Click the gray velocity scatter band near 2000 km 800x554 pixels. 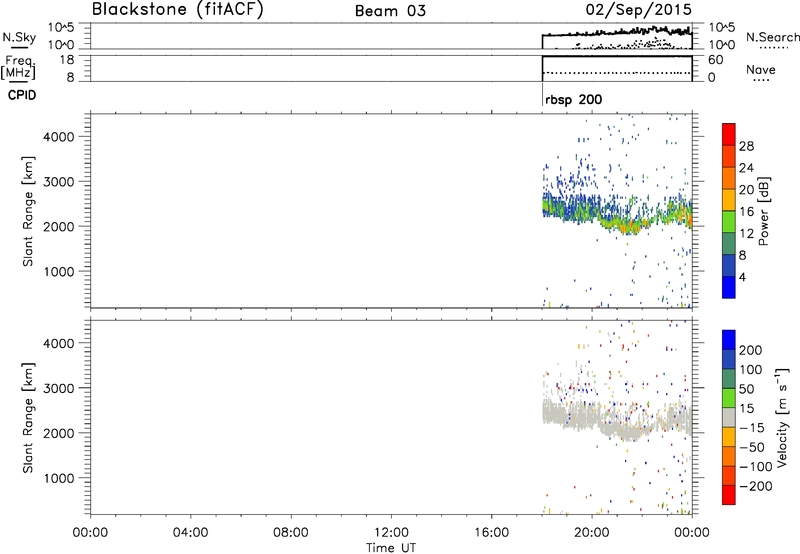(617, 421)
